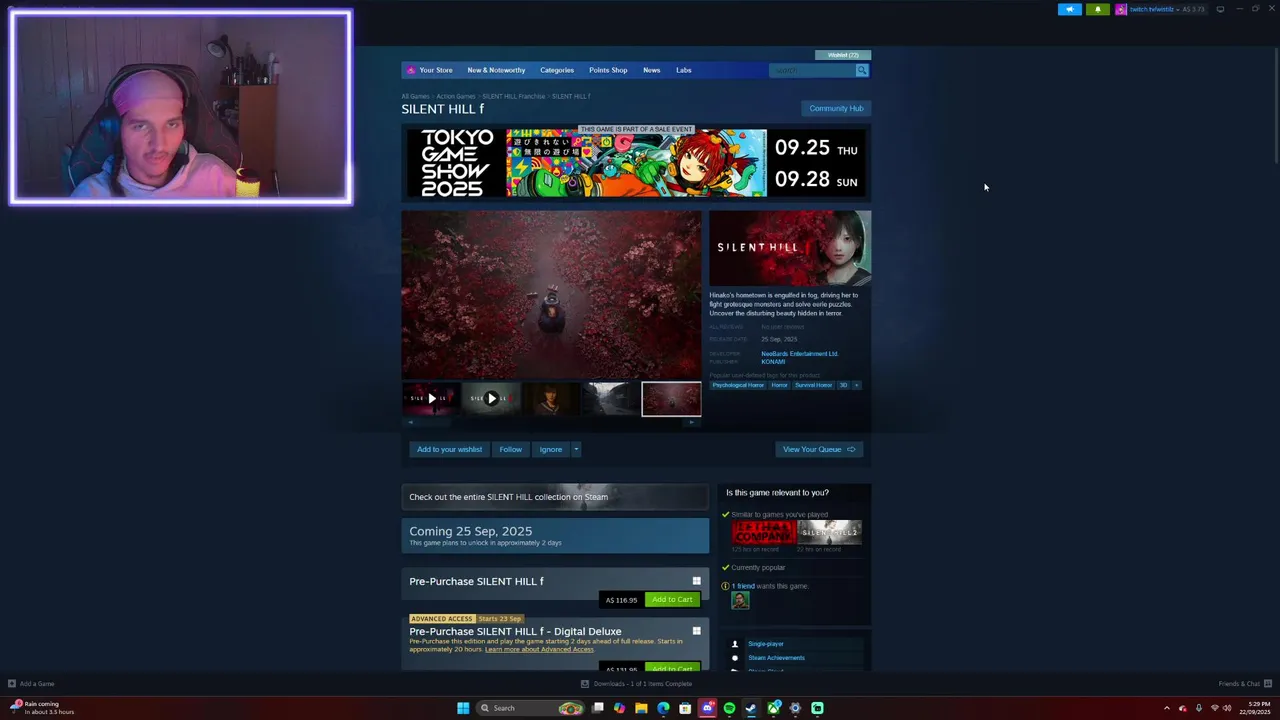Click Add a Game in Steam footer

point(31,684)
